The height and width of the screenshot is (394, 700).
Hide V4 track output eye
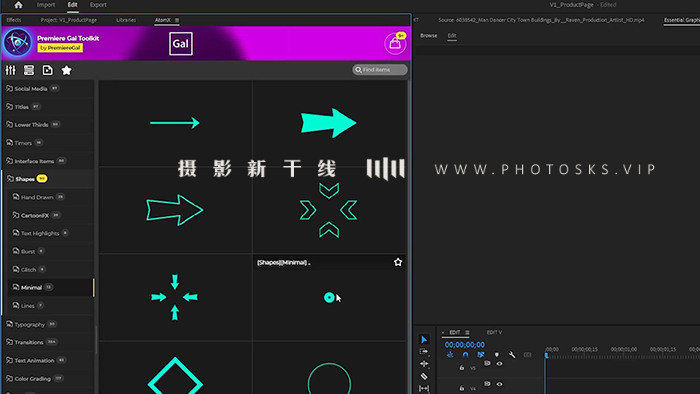click(x=500, y=384)
